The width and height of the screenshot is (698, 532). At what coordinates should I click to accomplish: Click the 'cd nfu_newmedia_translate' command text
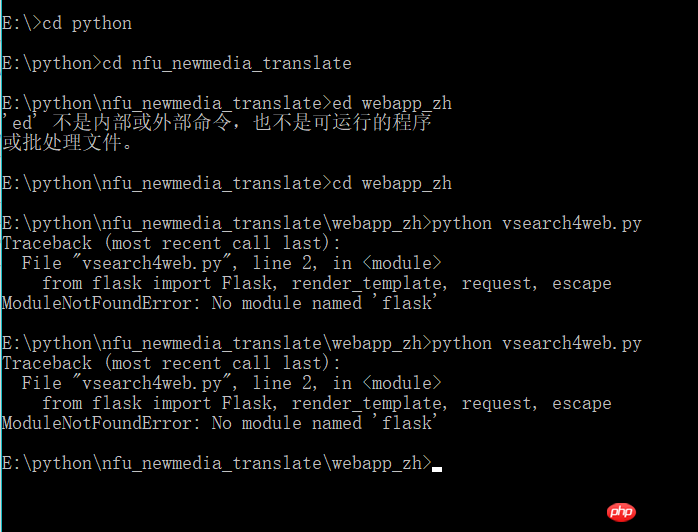pyautogui.click(x=227, y=64)
